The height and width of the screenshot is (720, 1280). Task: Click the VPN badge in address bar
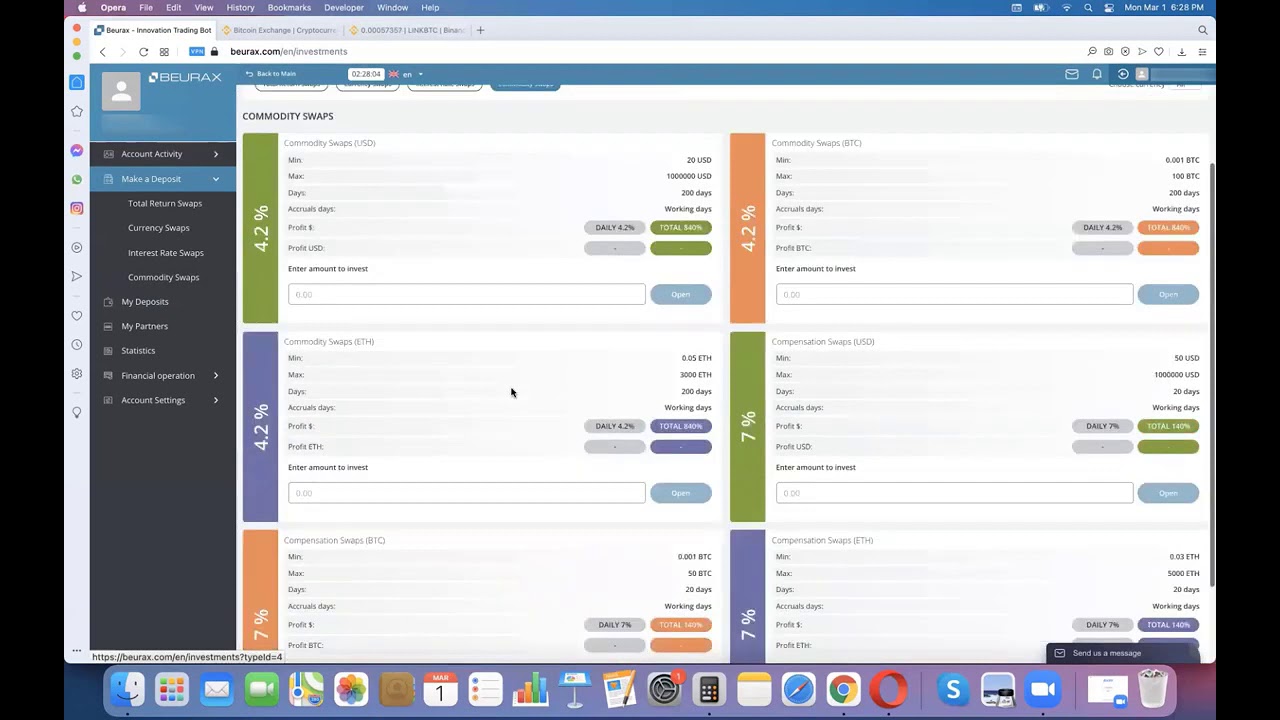(x=197, y=52)
